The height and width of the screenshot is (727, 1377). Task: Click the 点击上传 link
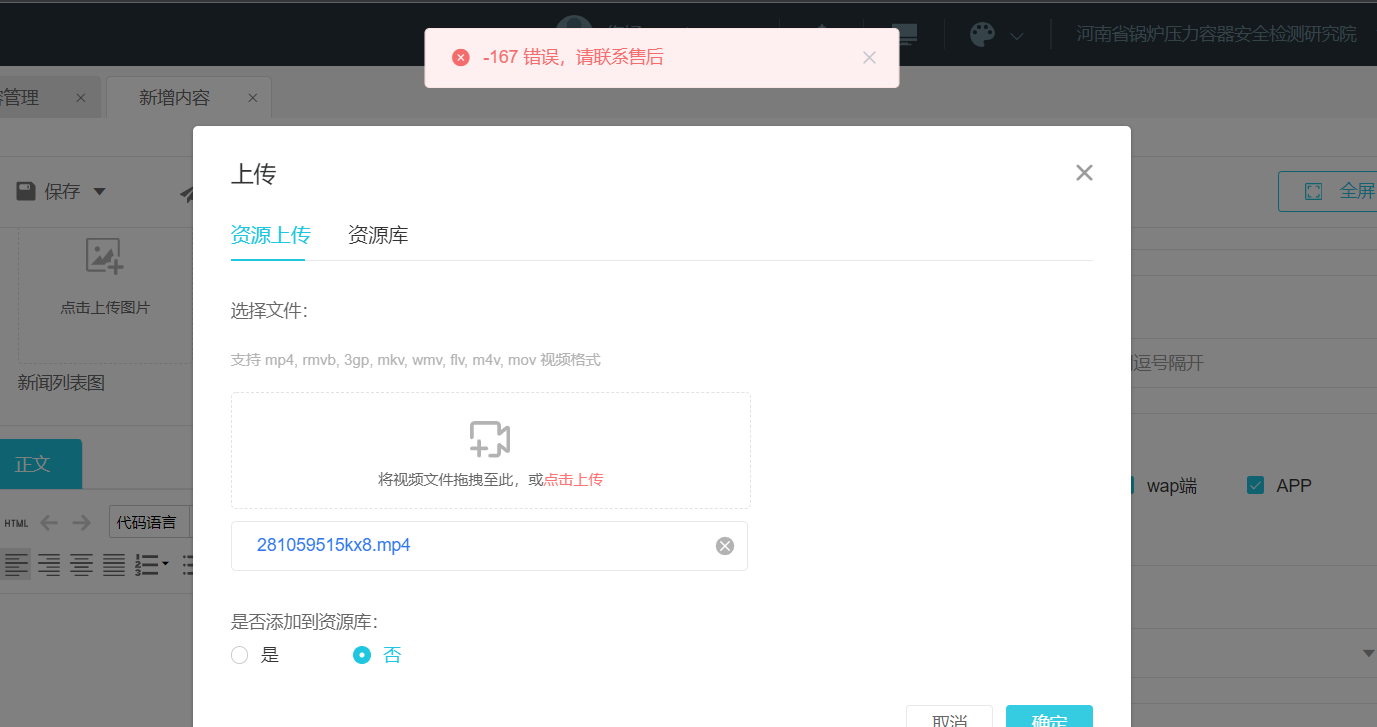pos(573,480)
